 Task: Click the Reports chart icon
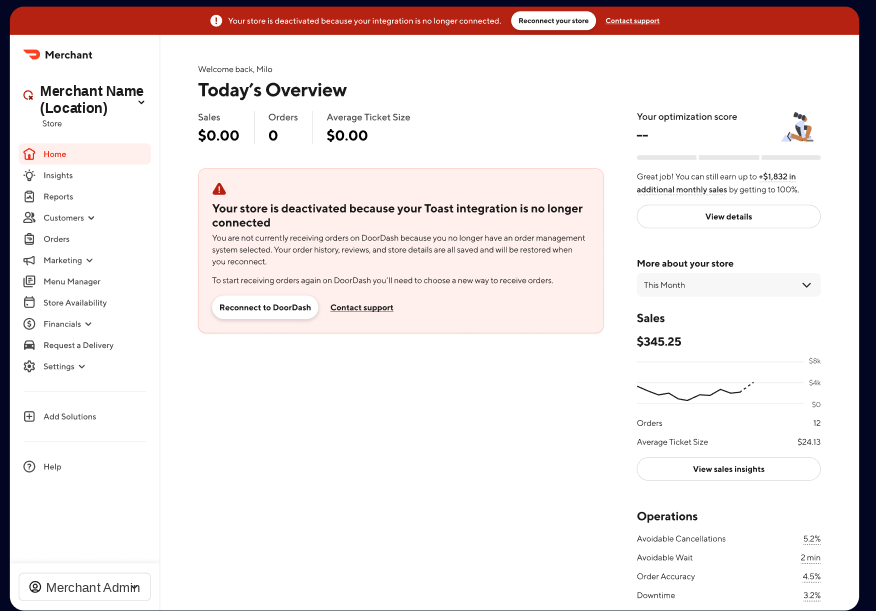point(30,197)
